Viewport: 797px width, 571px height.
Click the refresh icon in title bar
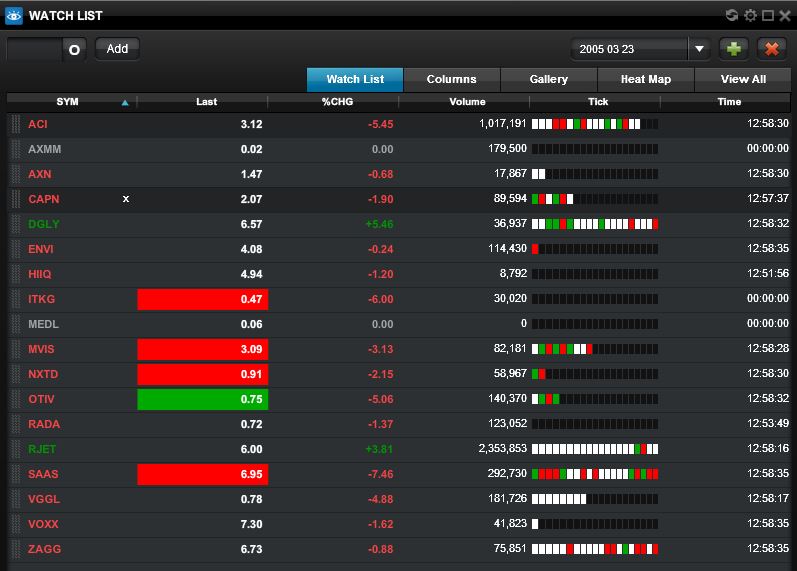pyautogui.click(x=732, y=15)
